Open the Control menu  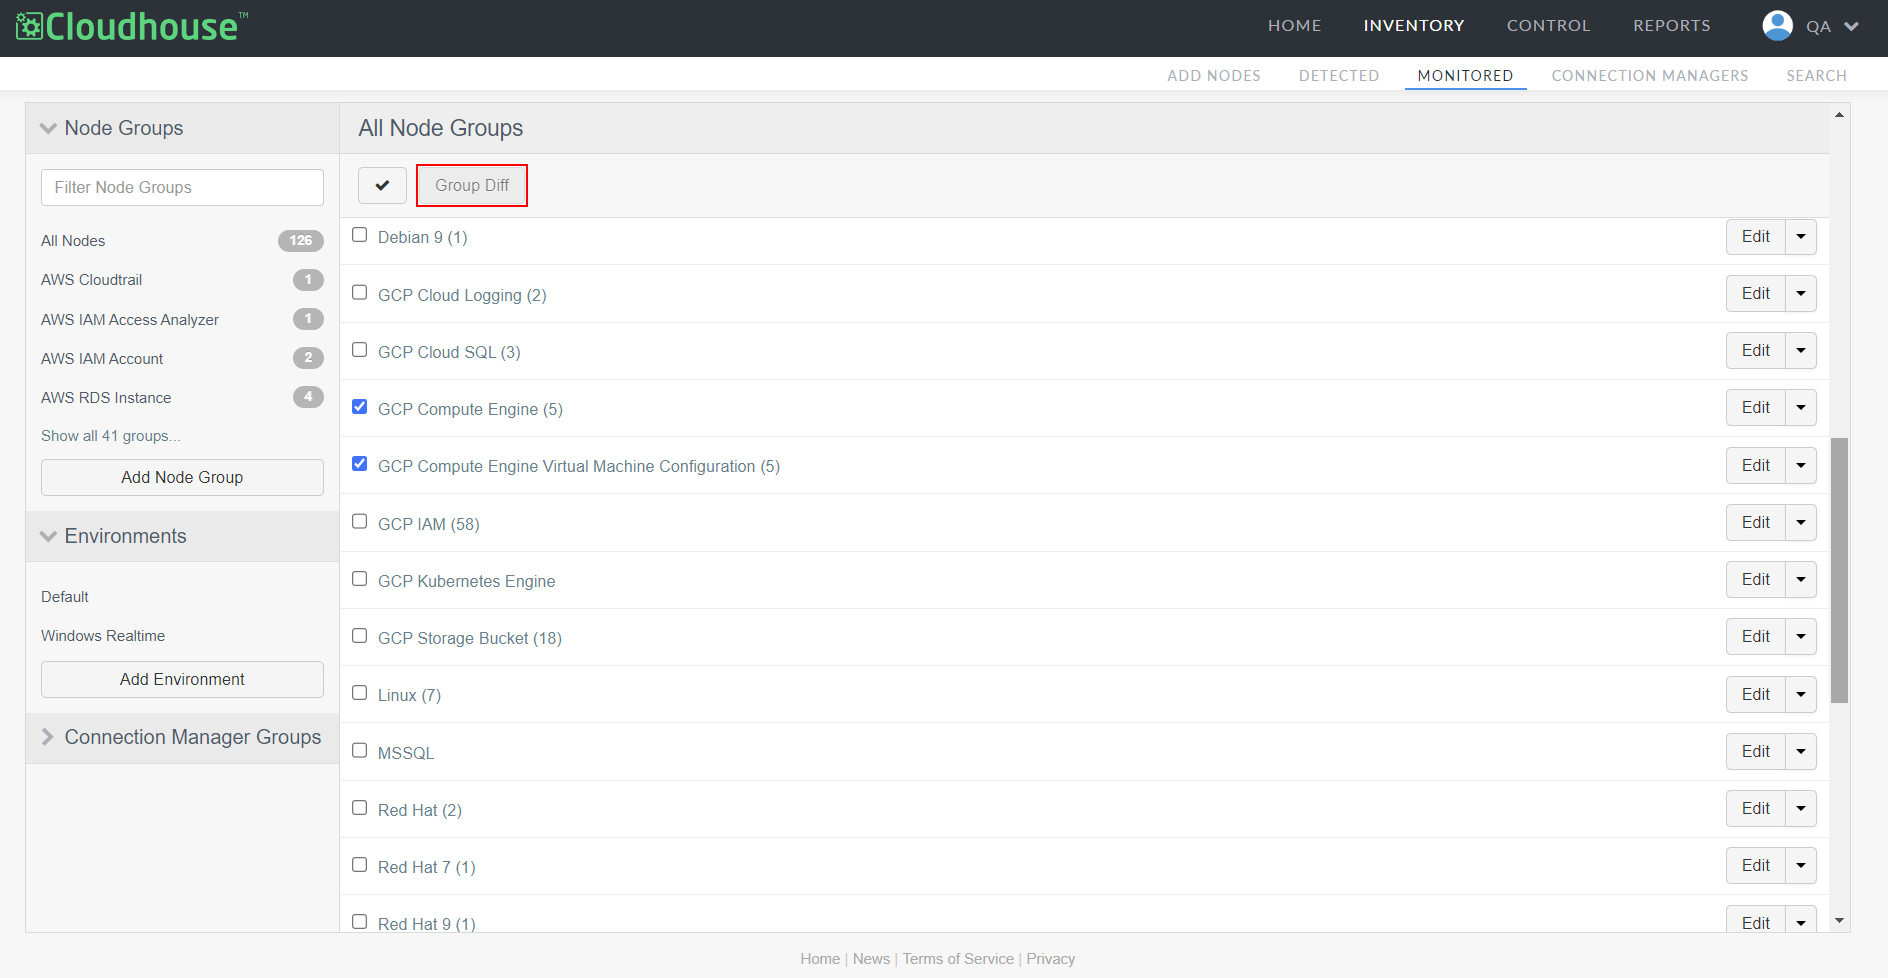[x=1549, y=26]
